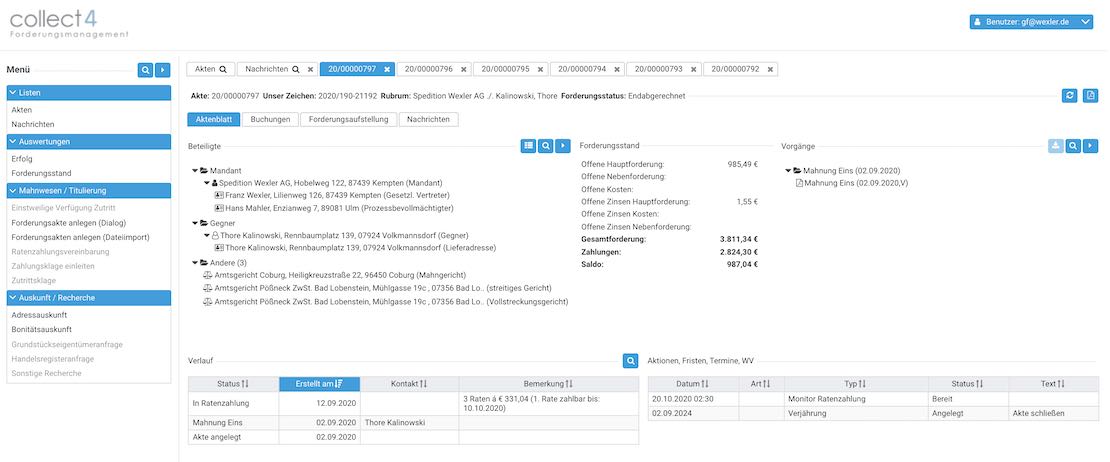Open Bonitätsauskunft in the sidebar

[41, 329]
